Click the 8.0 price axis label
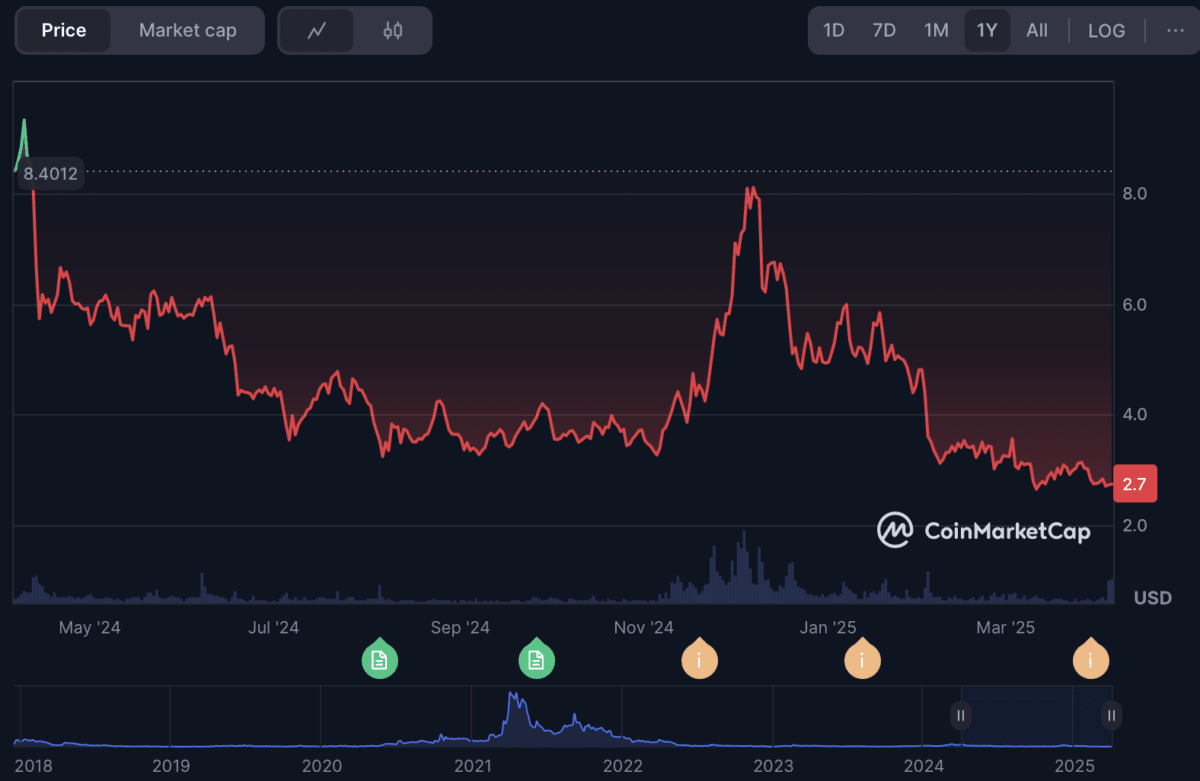 click(x=1133, y=194)
